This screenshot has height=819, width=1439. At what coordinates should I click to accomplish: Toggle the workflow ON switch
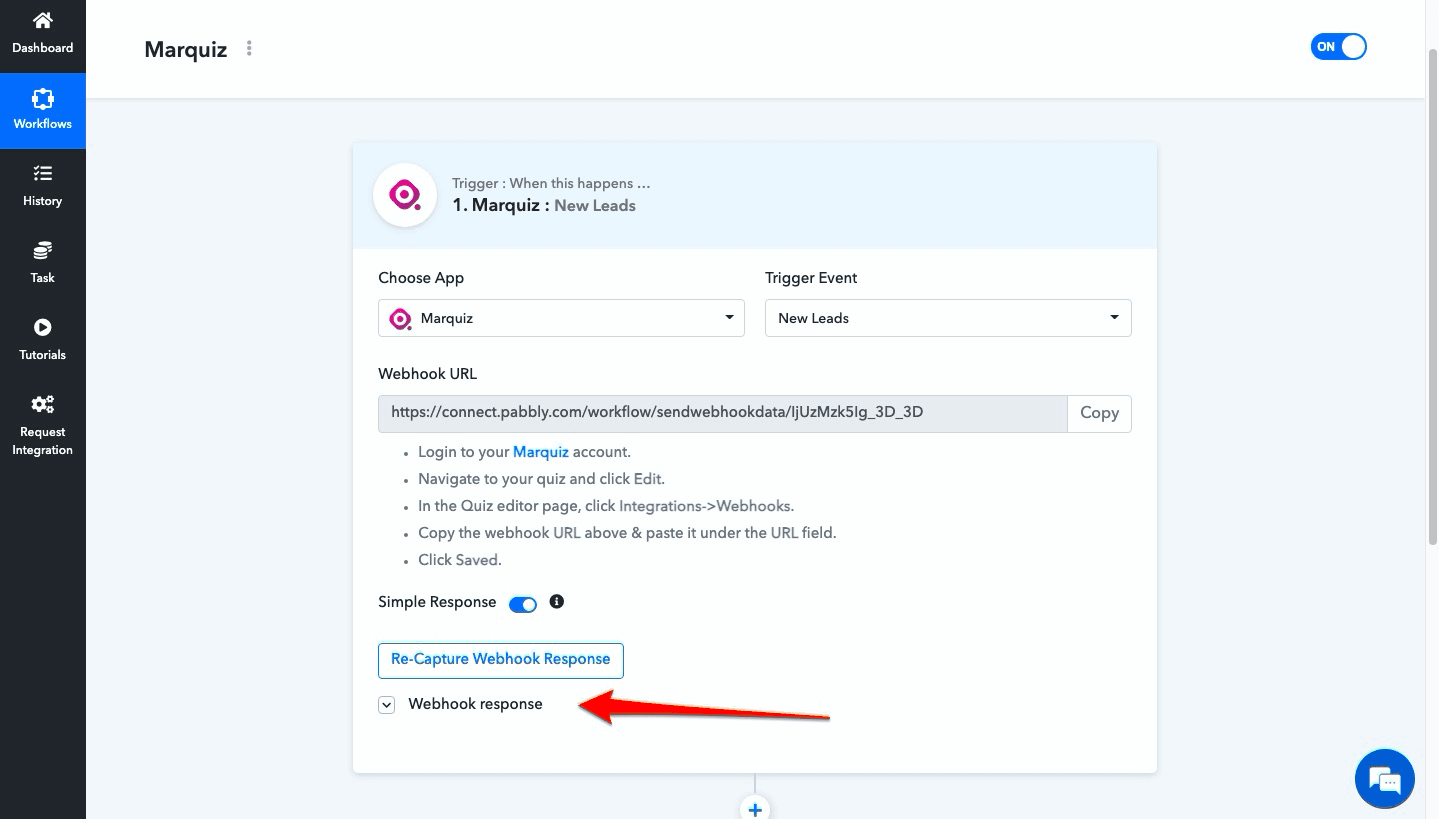coord(1338,47)
